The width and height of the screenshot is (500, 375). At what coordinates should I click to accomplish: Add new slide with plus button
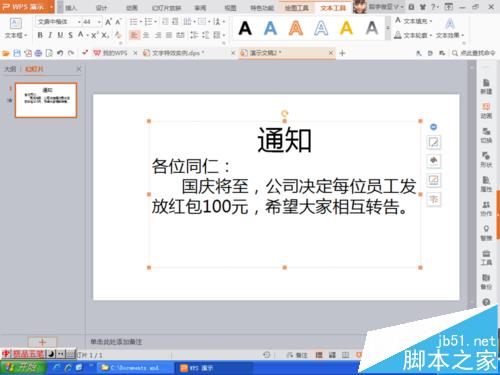pos(42,342)
